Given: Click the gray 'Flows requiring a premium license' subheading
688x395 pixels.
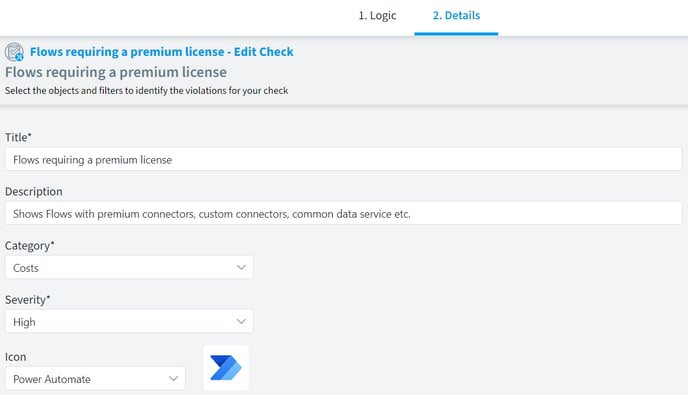Looking at the screenshot, I should (116, 72).
